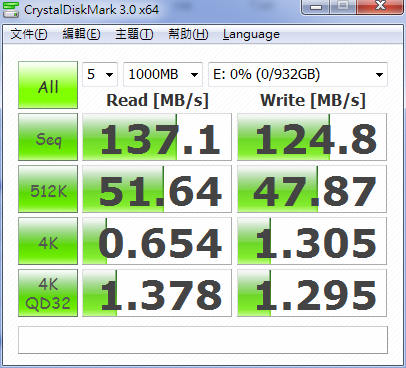Open the 幫助(H) menu
The width and height of the screenshot is (406, 368).
coord(188,34)
